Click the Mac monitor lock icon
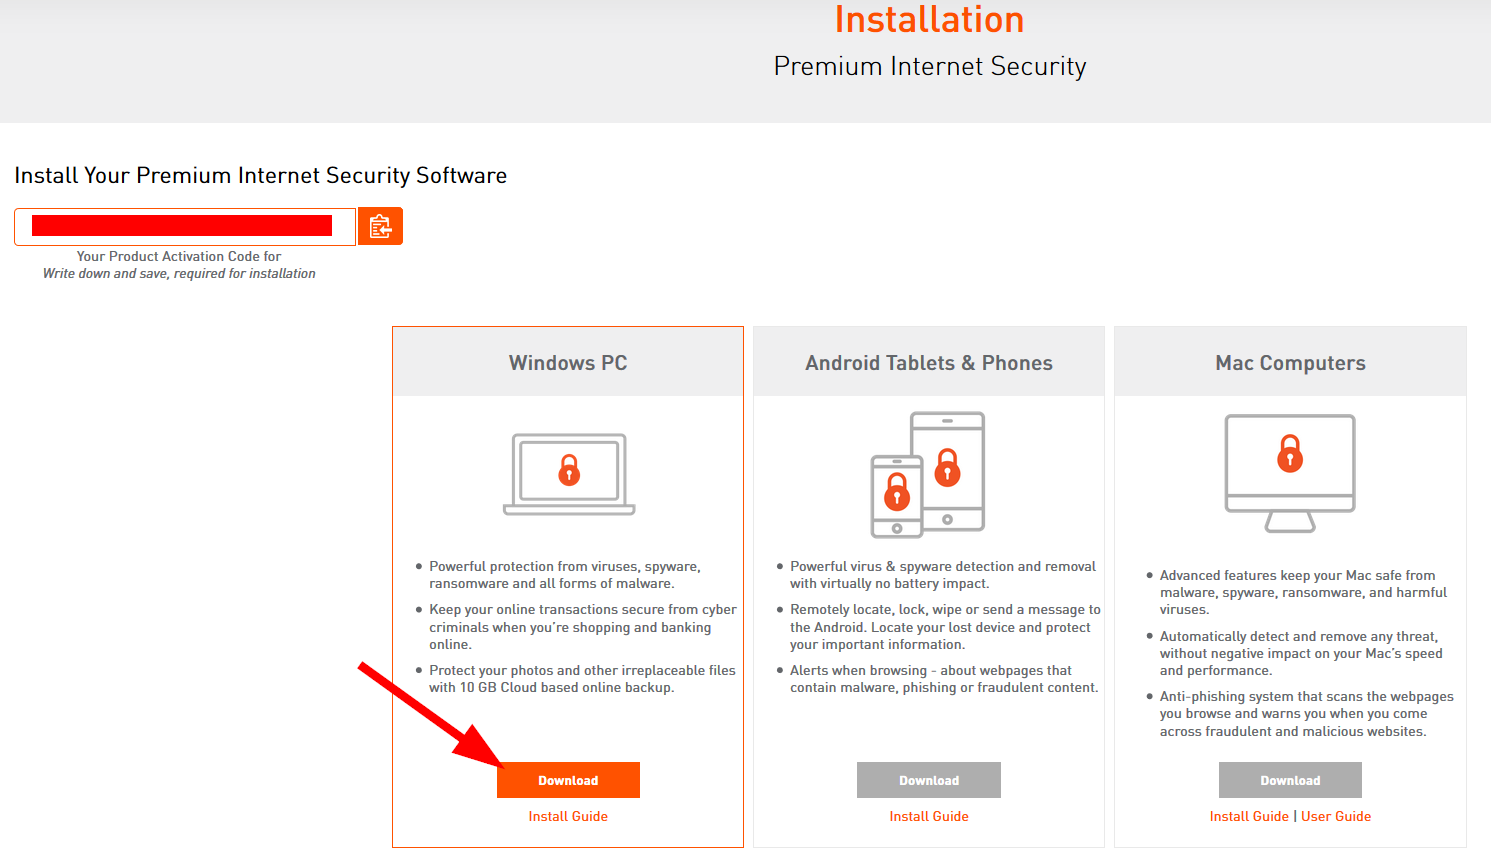Screen dimensions: 1491x867 coord(1290,473)
